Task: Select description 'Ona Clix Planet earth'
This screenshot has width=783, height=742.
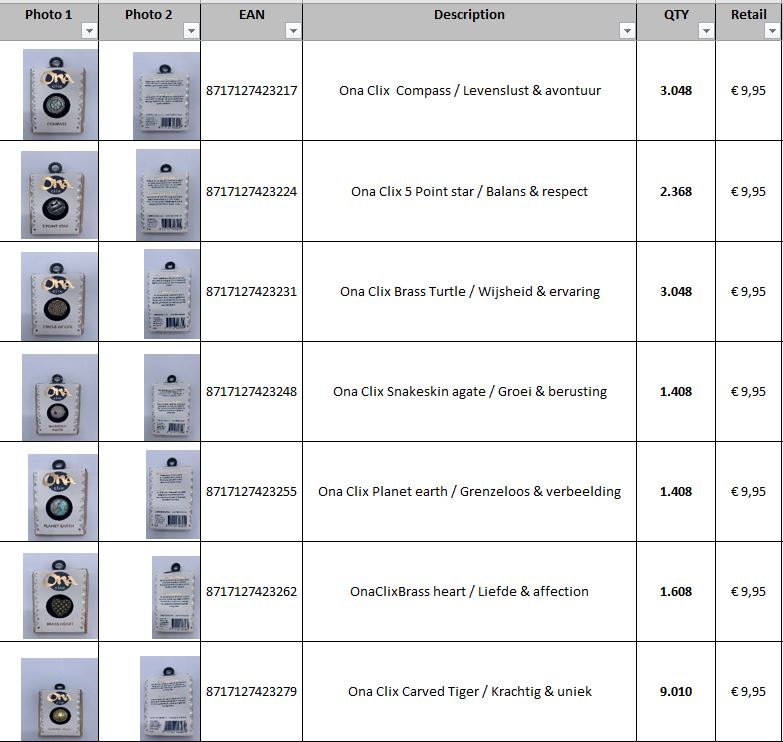Action: (x=383, y=491)
